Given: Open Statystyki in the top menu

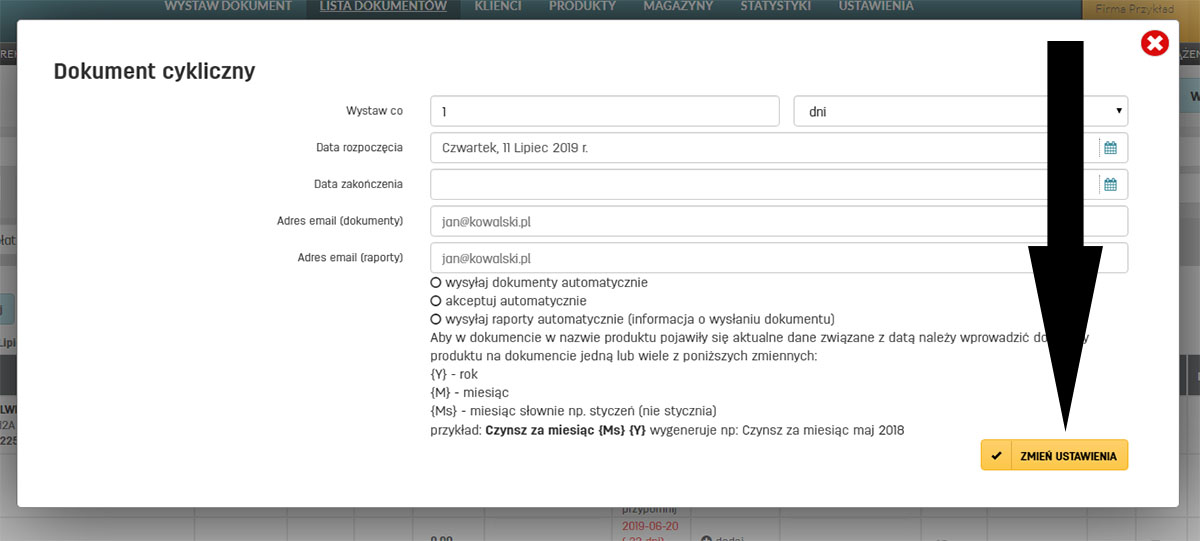Looking at the screenshot, I should [x=775, y=7].
